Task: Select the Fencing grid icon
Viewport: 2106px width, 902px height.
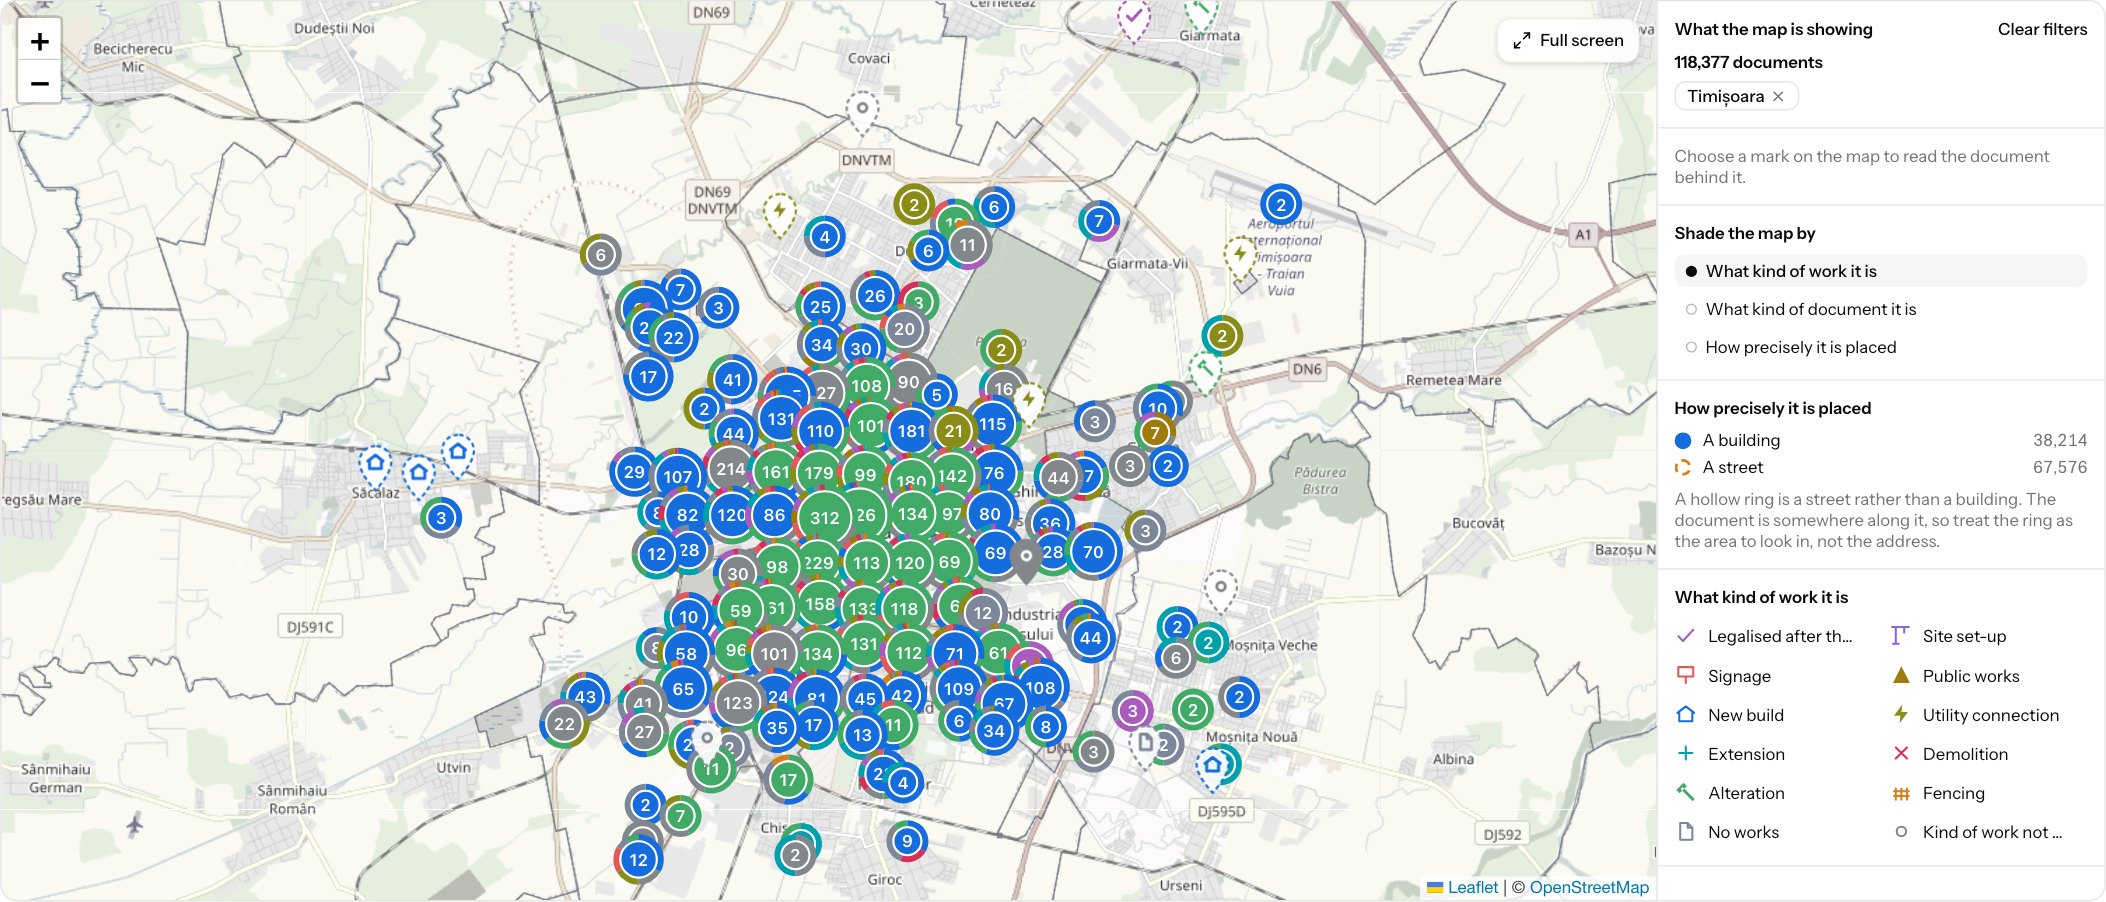Action: pyautogui.click(x=1901, y=793)
